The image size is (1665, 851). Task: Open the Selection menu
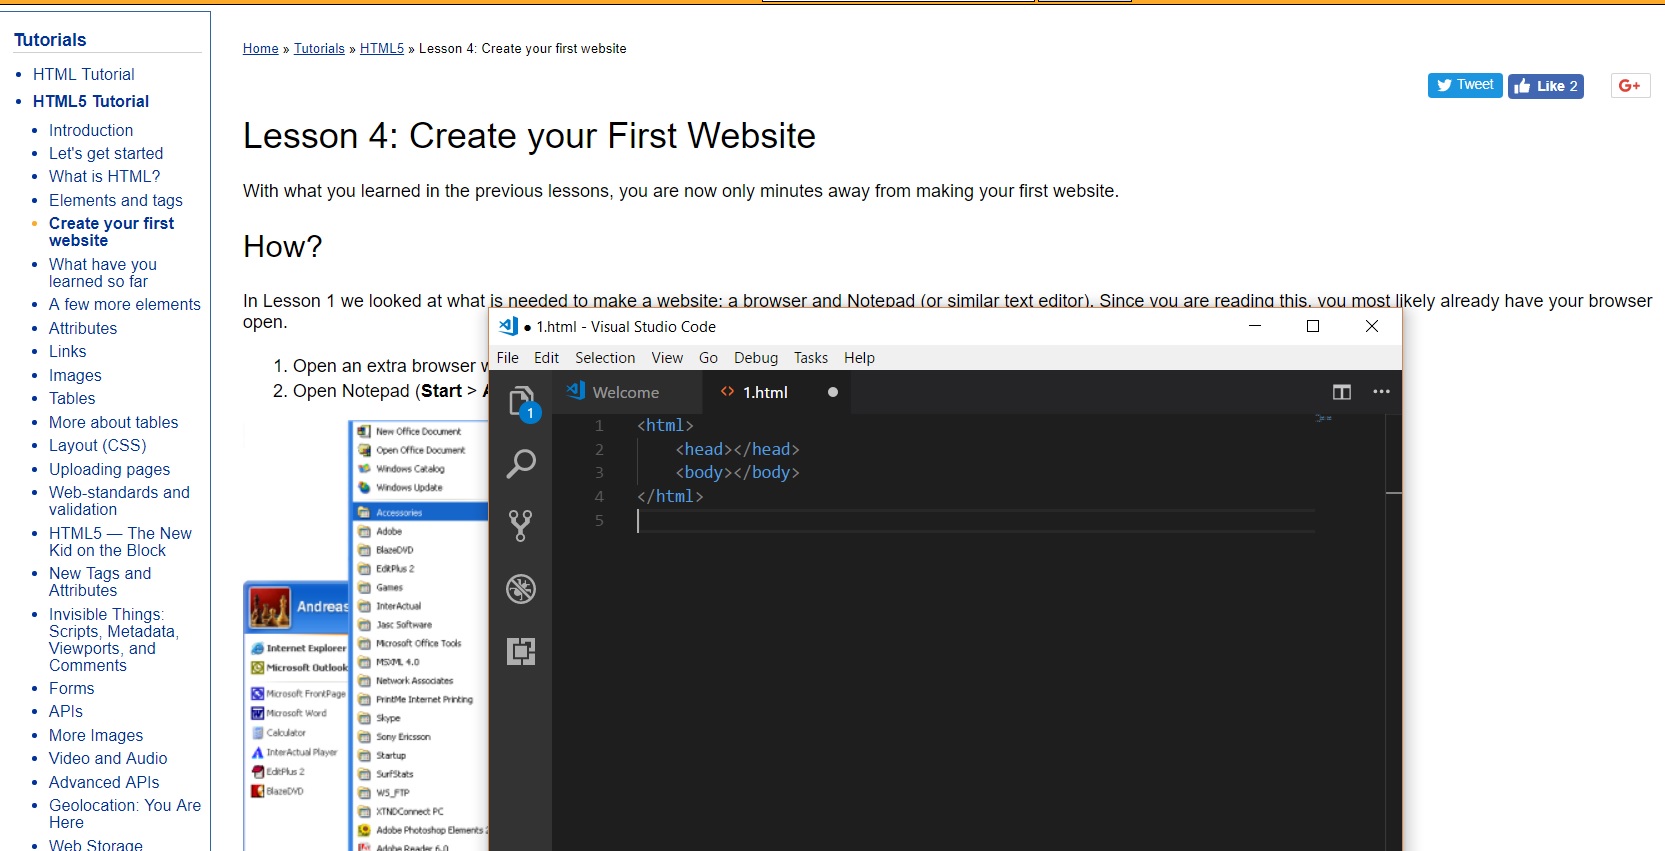coord(605,358)
